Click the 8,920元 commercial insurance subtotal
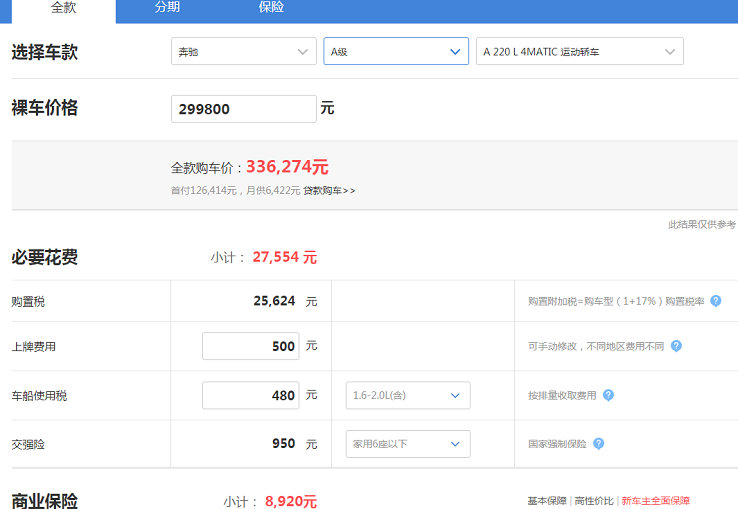This screenshot has width=738, height=509. (290, 501)
